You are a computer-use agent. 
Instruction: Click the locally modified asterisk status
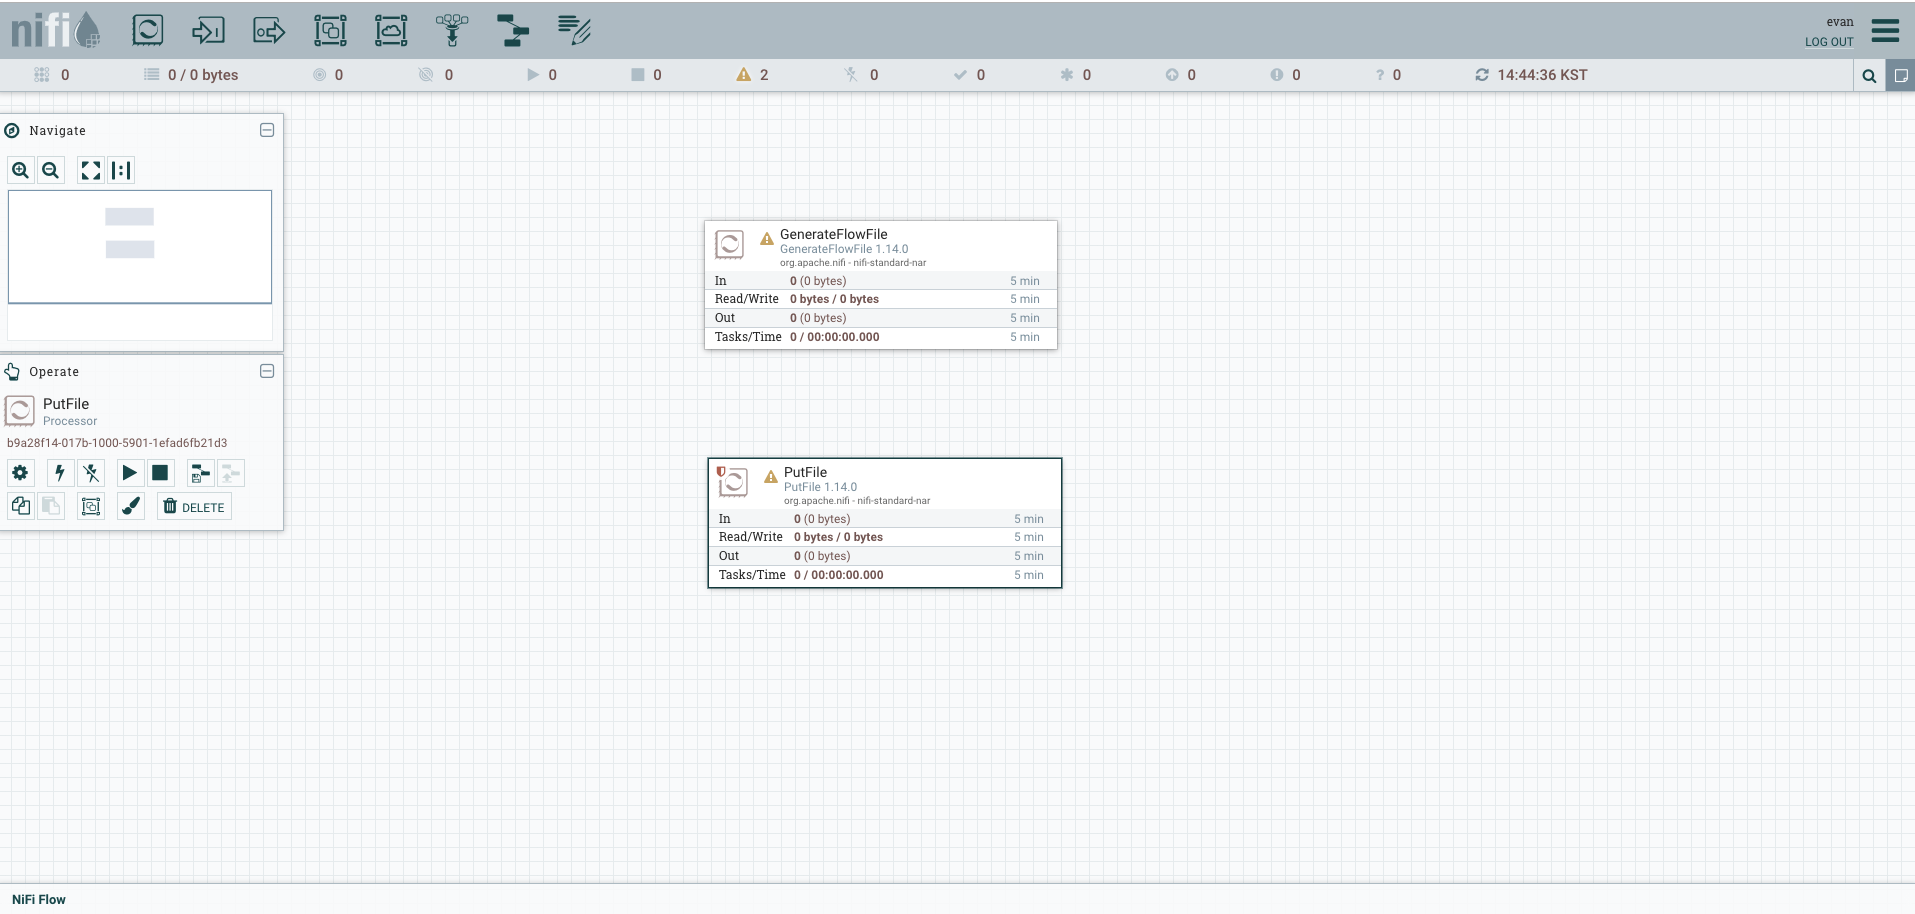(x=1066, y=75)
